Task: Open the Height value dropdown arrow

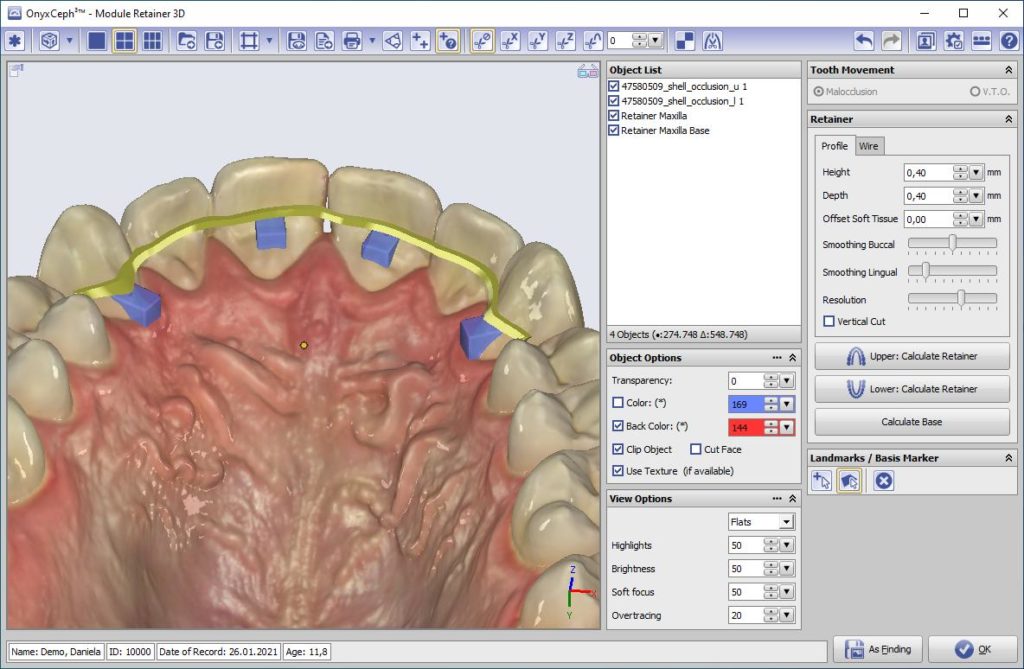Action: (x=976, y=172)
